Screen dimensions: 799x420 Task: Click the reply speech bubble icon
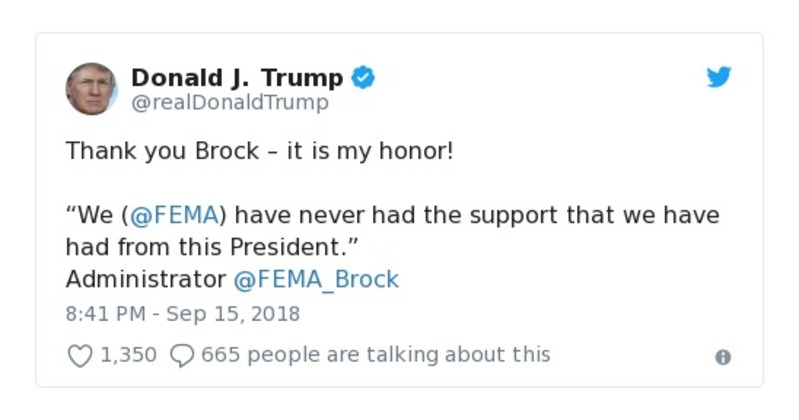(x=182, y=355)
